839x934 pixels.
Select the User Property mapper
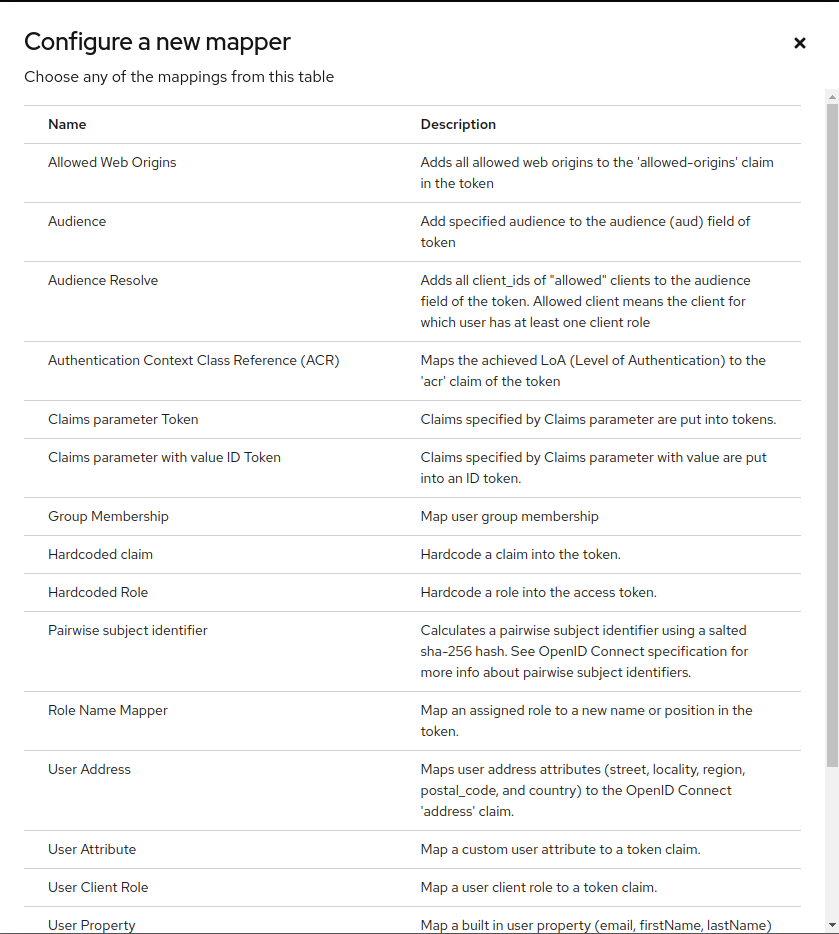92,925
